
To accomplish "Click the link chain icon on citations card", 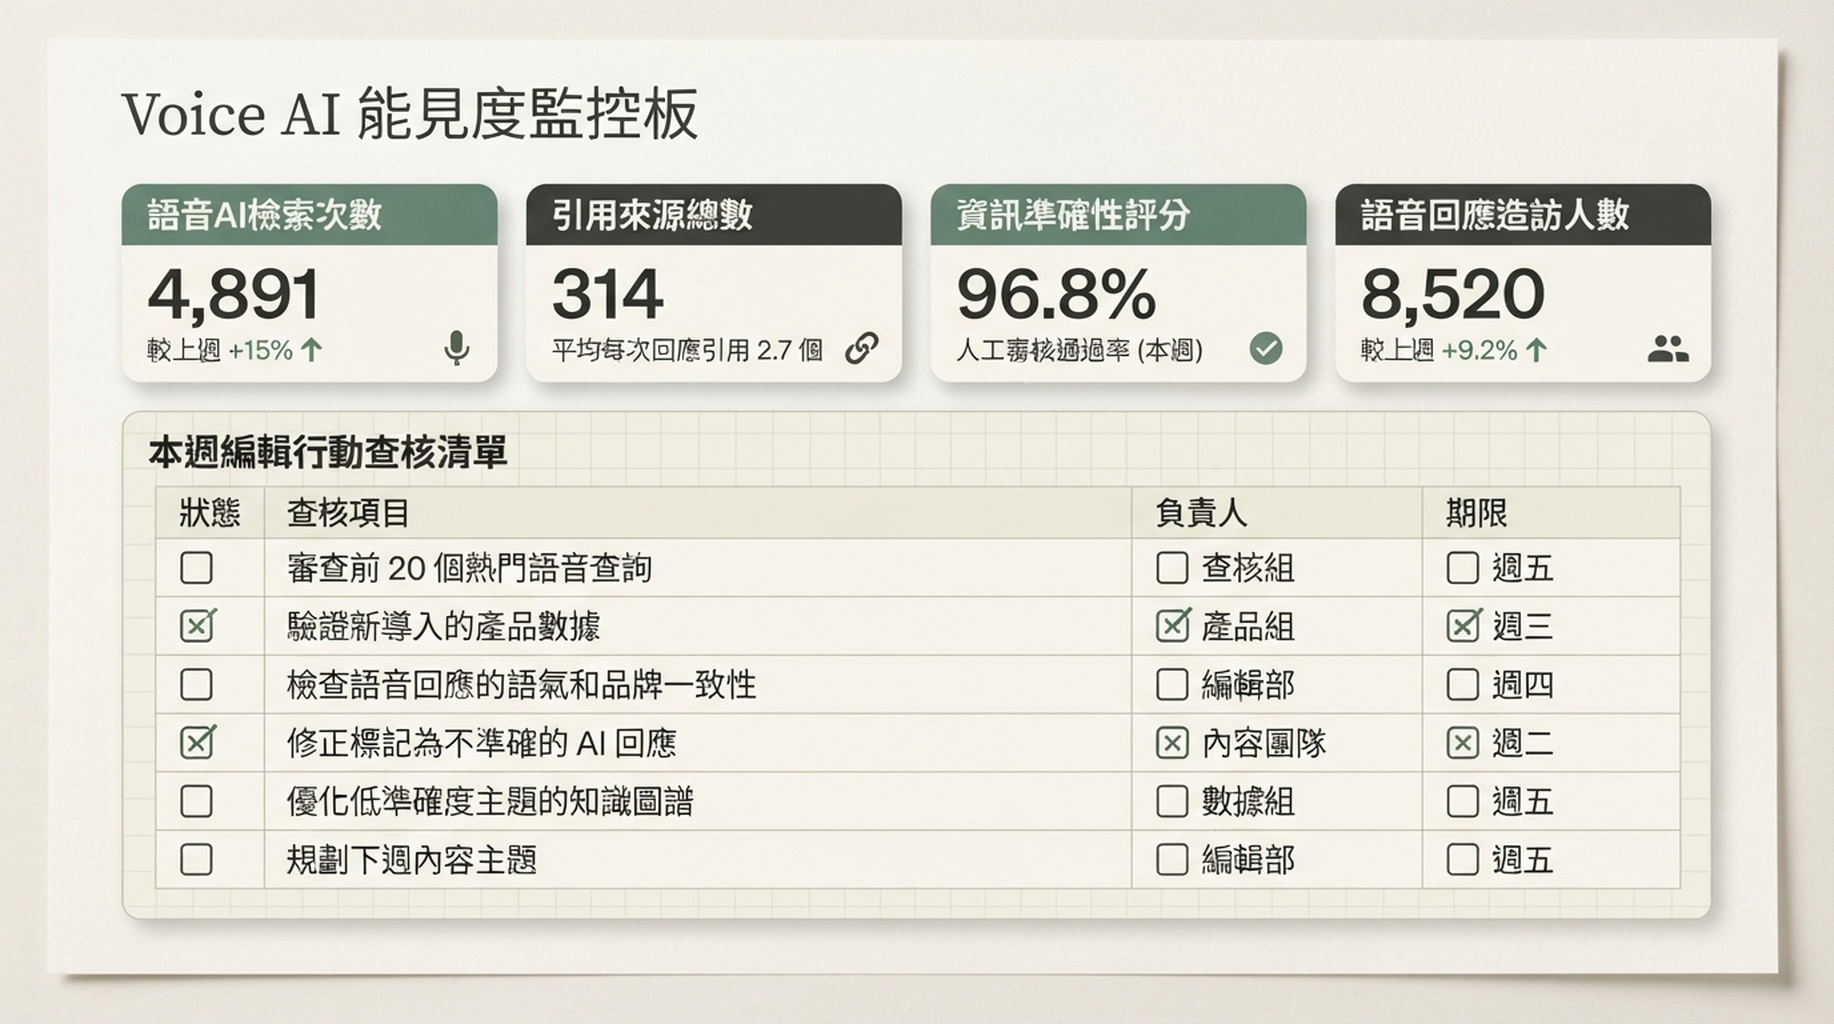I will 862,348.
